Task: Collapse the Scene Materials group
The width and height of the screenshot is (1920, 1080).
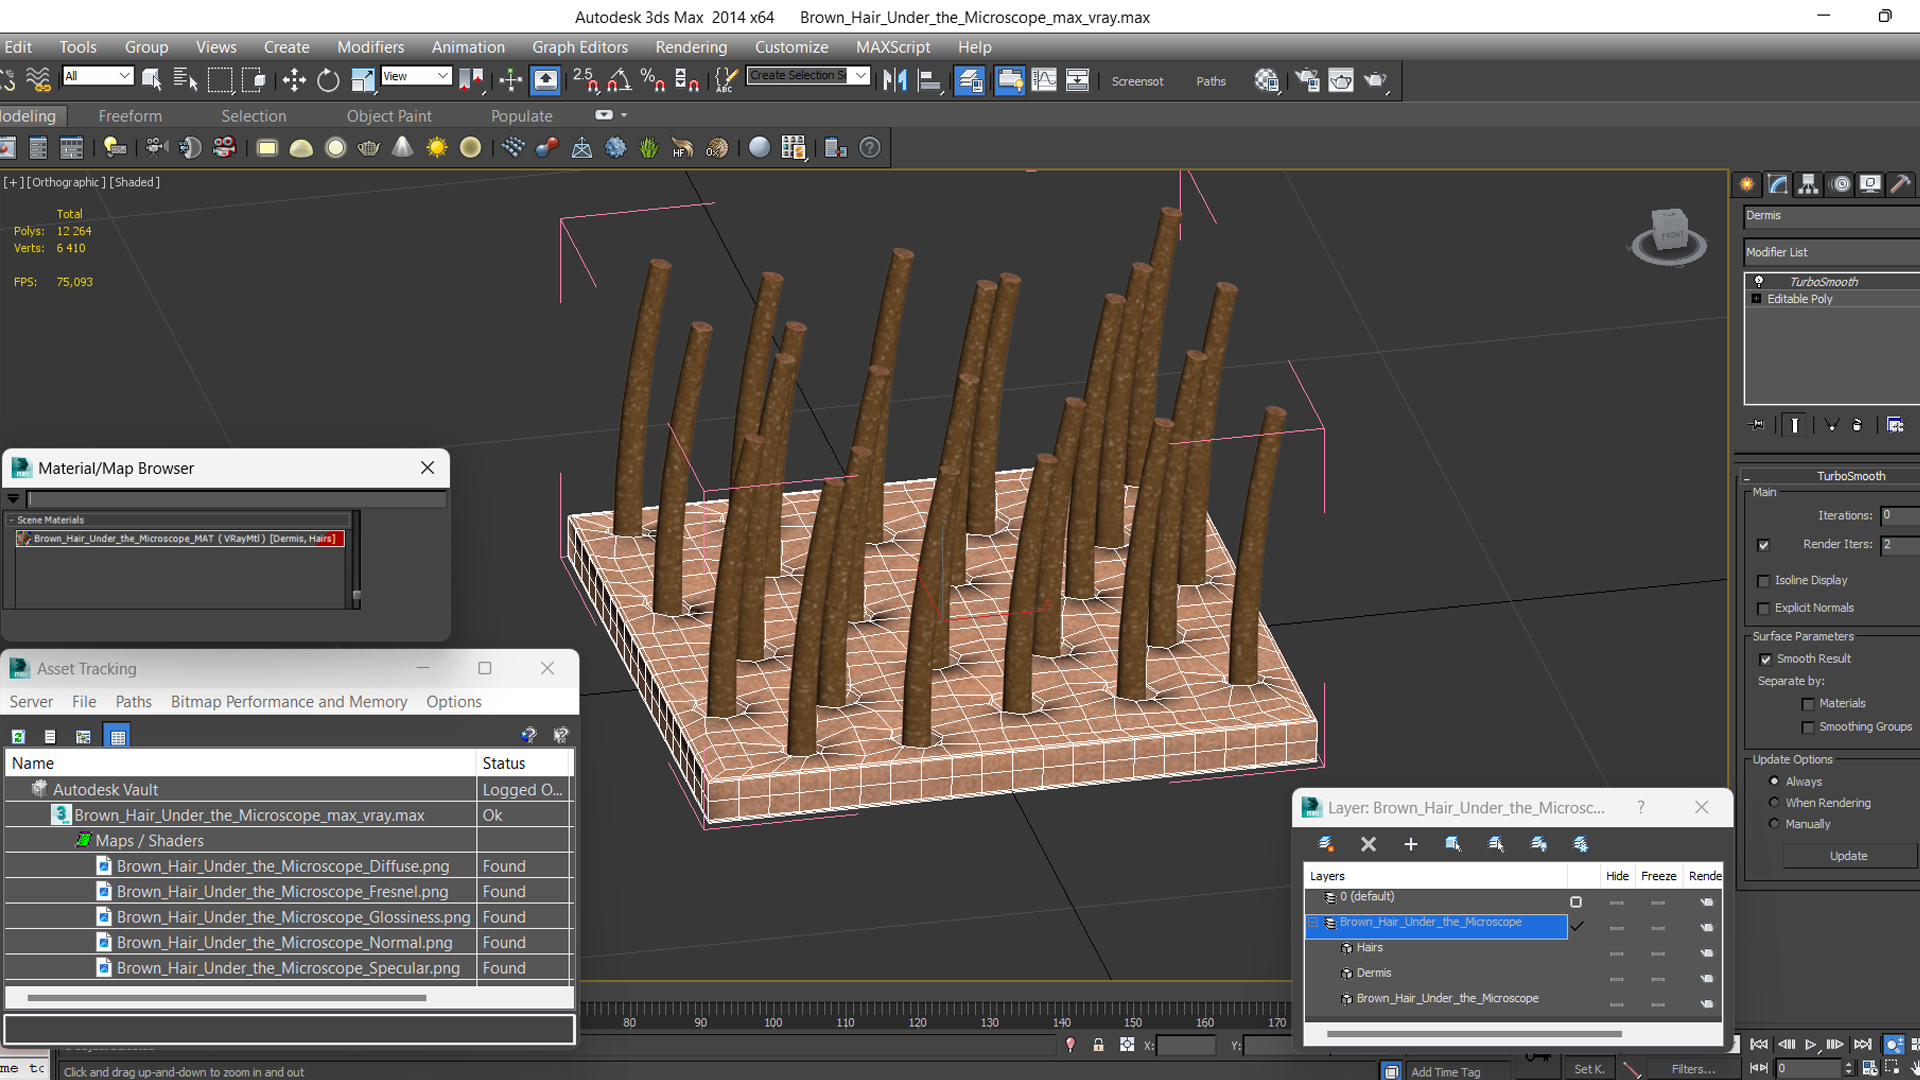Action: coord(11,520)
